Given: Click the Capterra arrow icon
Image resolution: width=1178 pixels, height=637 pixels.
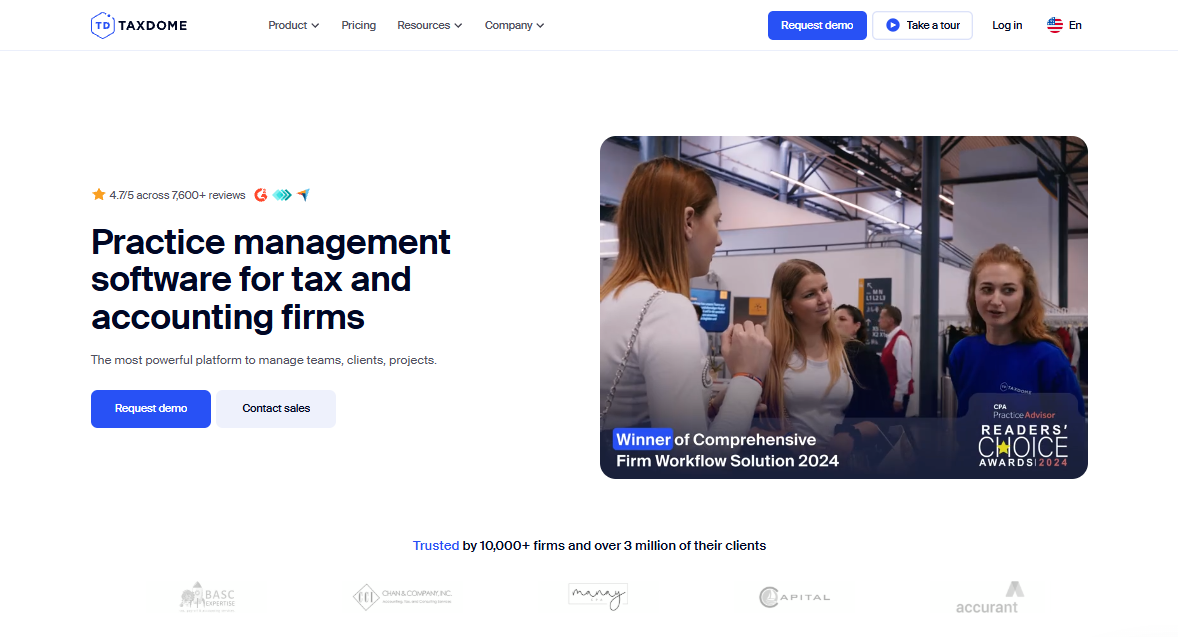Looking at the screenshot, I should [304, 195].
